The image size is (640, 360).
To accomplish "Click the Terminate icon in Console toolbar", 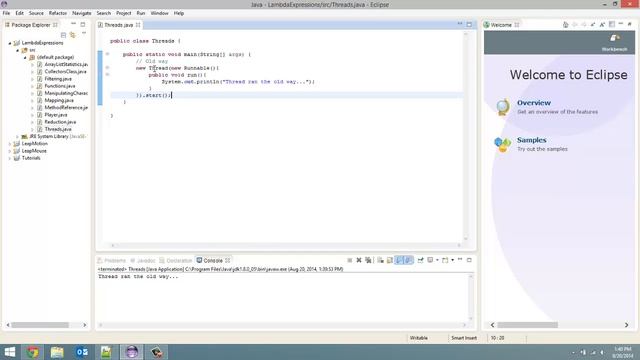I will 350,260.
